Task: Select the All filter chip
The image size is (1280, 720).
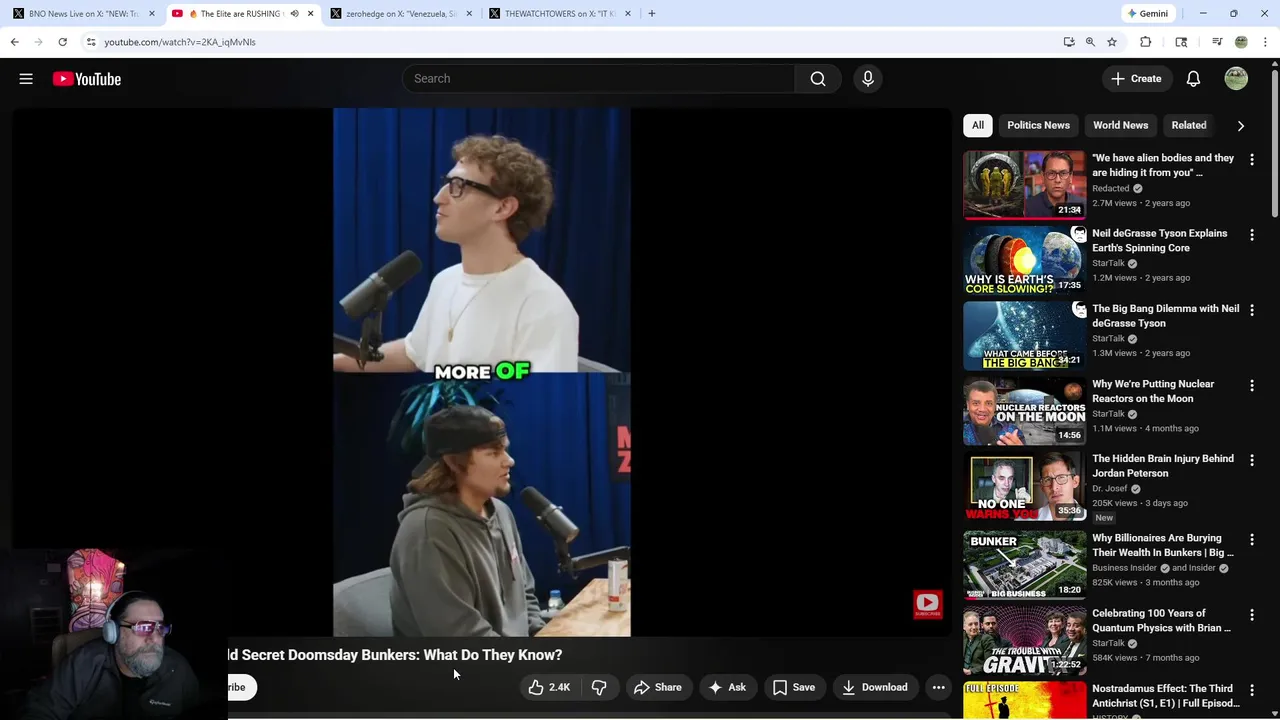Action: [x=978, y=125]
